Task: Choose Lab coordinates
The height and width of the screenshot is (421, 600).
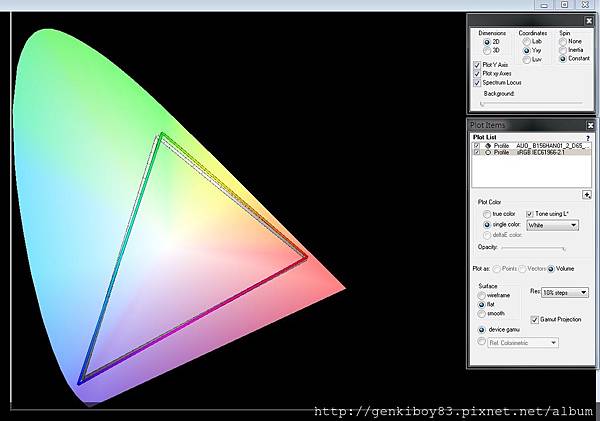Action: click(x=527, y=41)
